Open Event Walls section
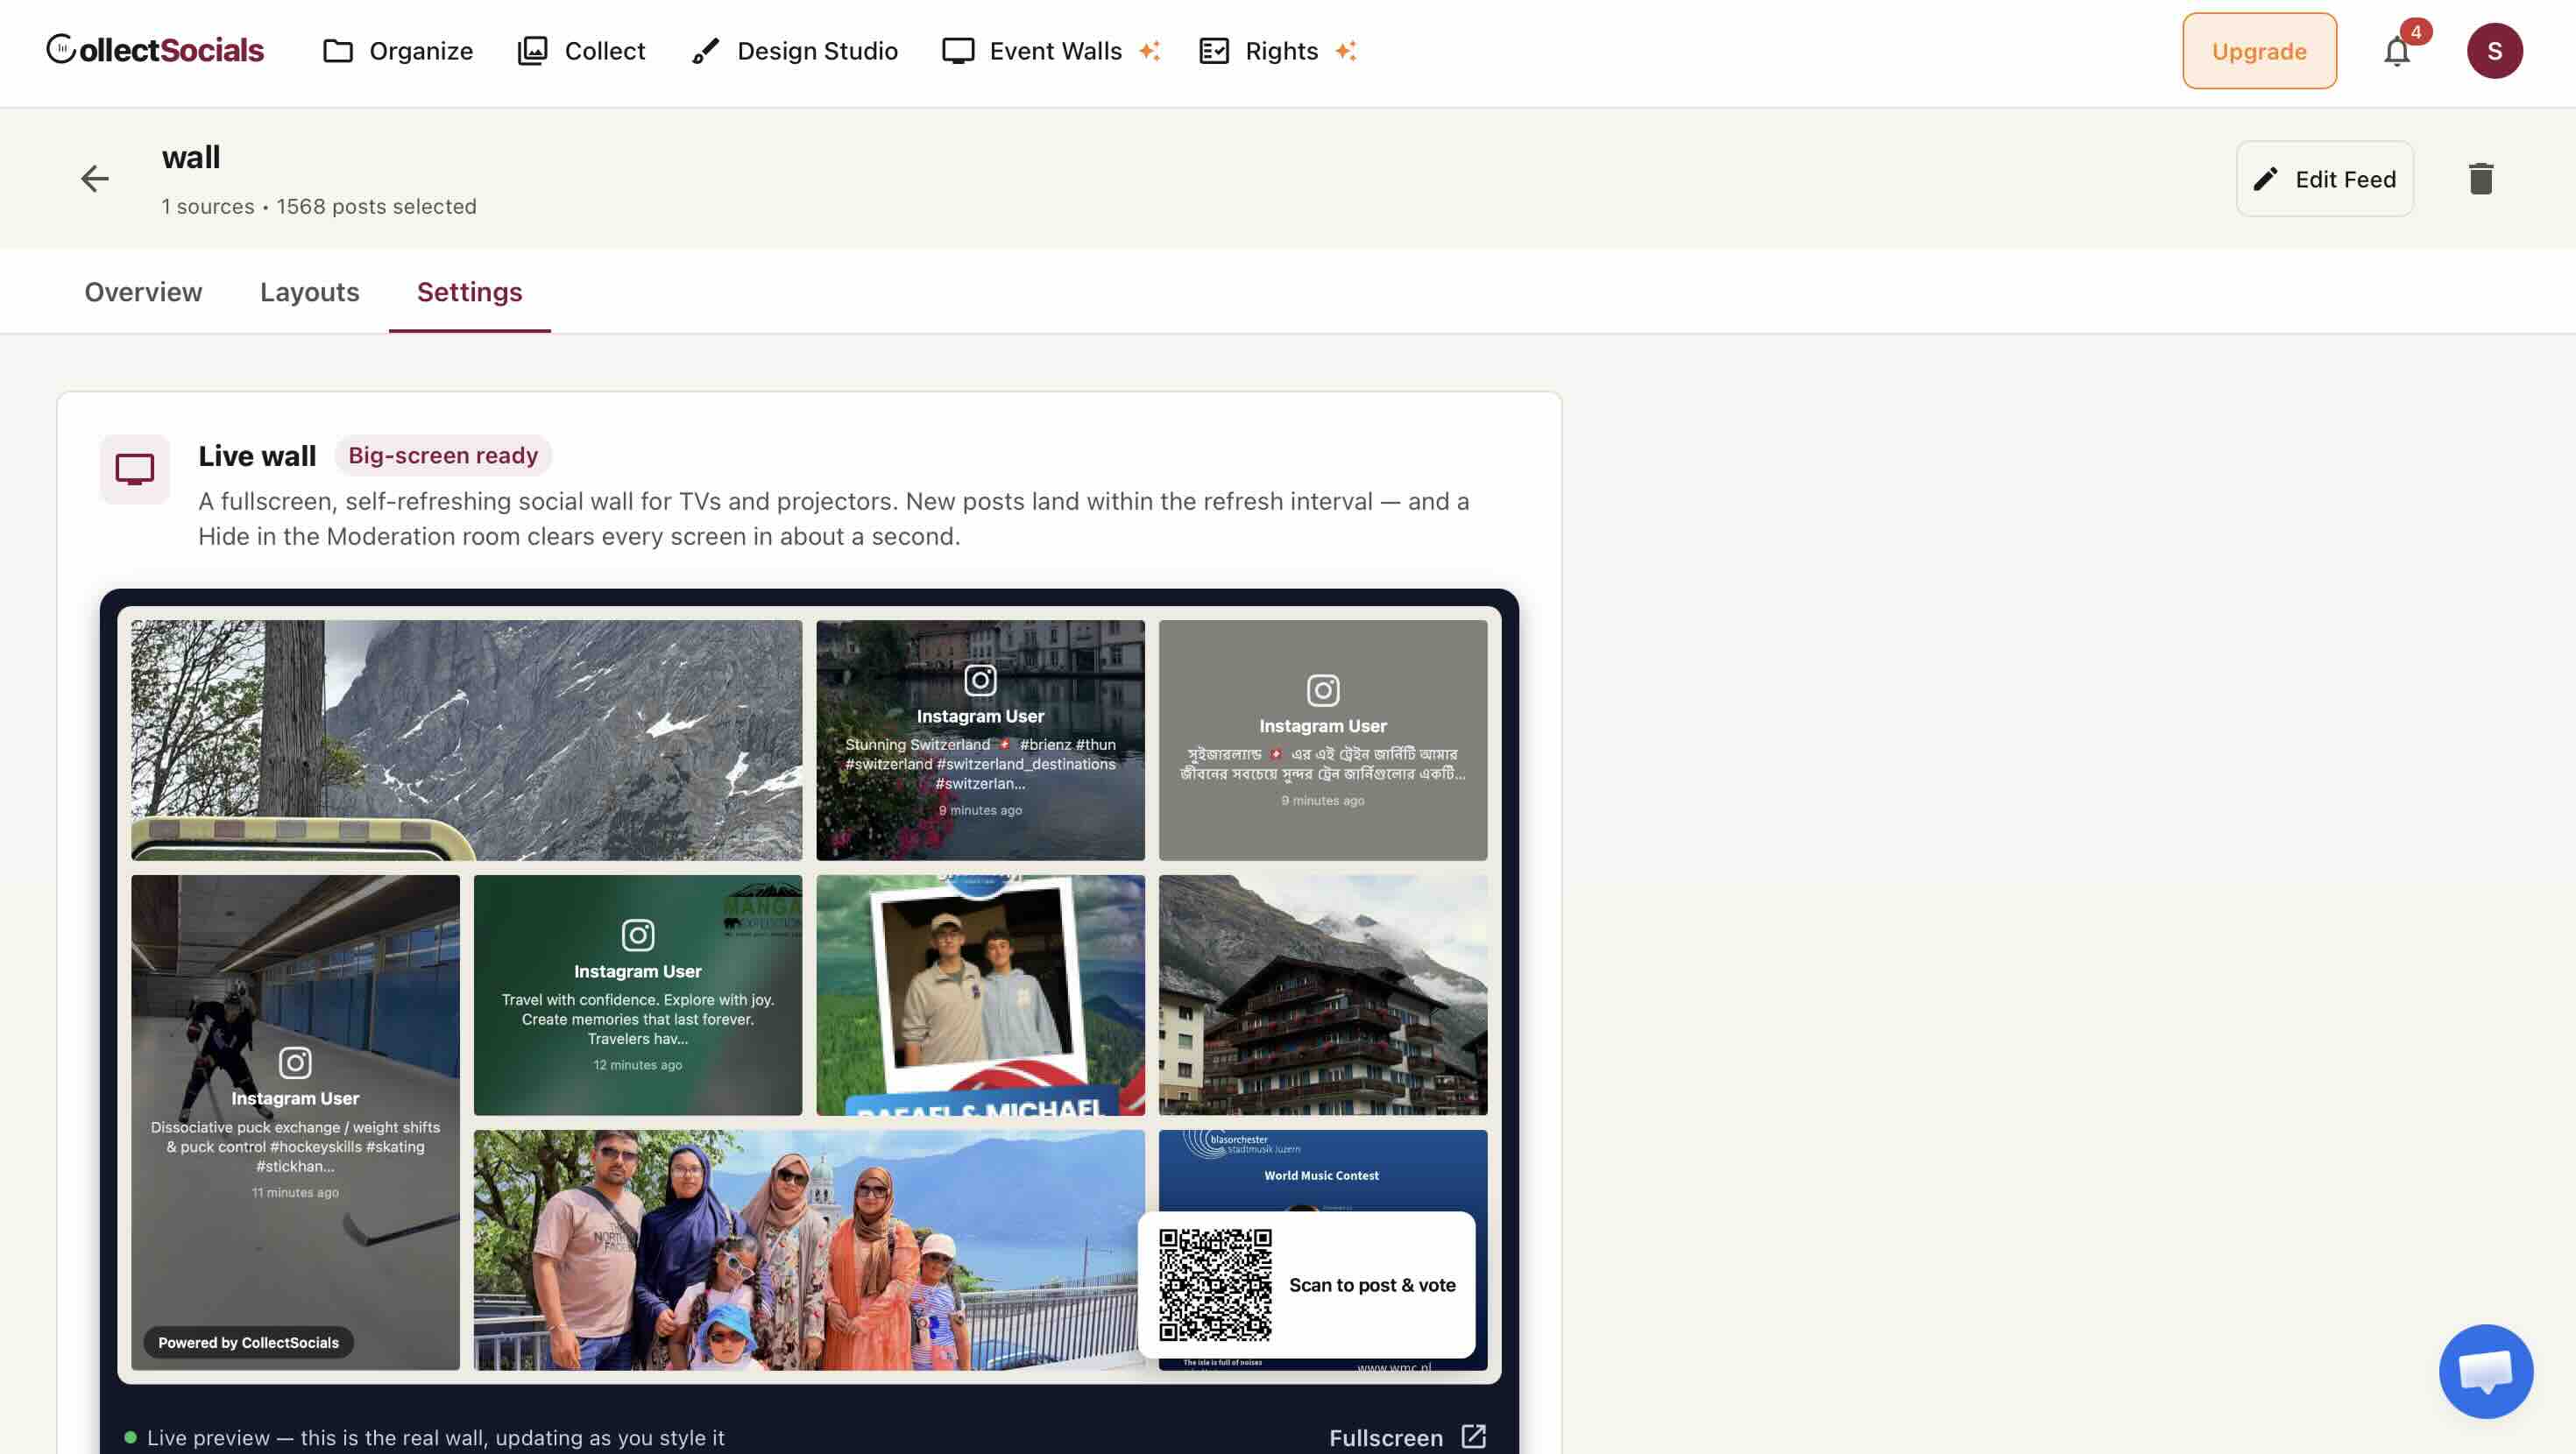The height and width of the screenshot is (1454, 2576). coord(1051,51)
